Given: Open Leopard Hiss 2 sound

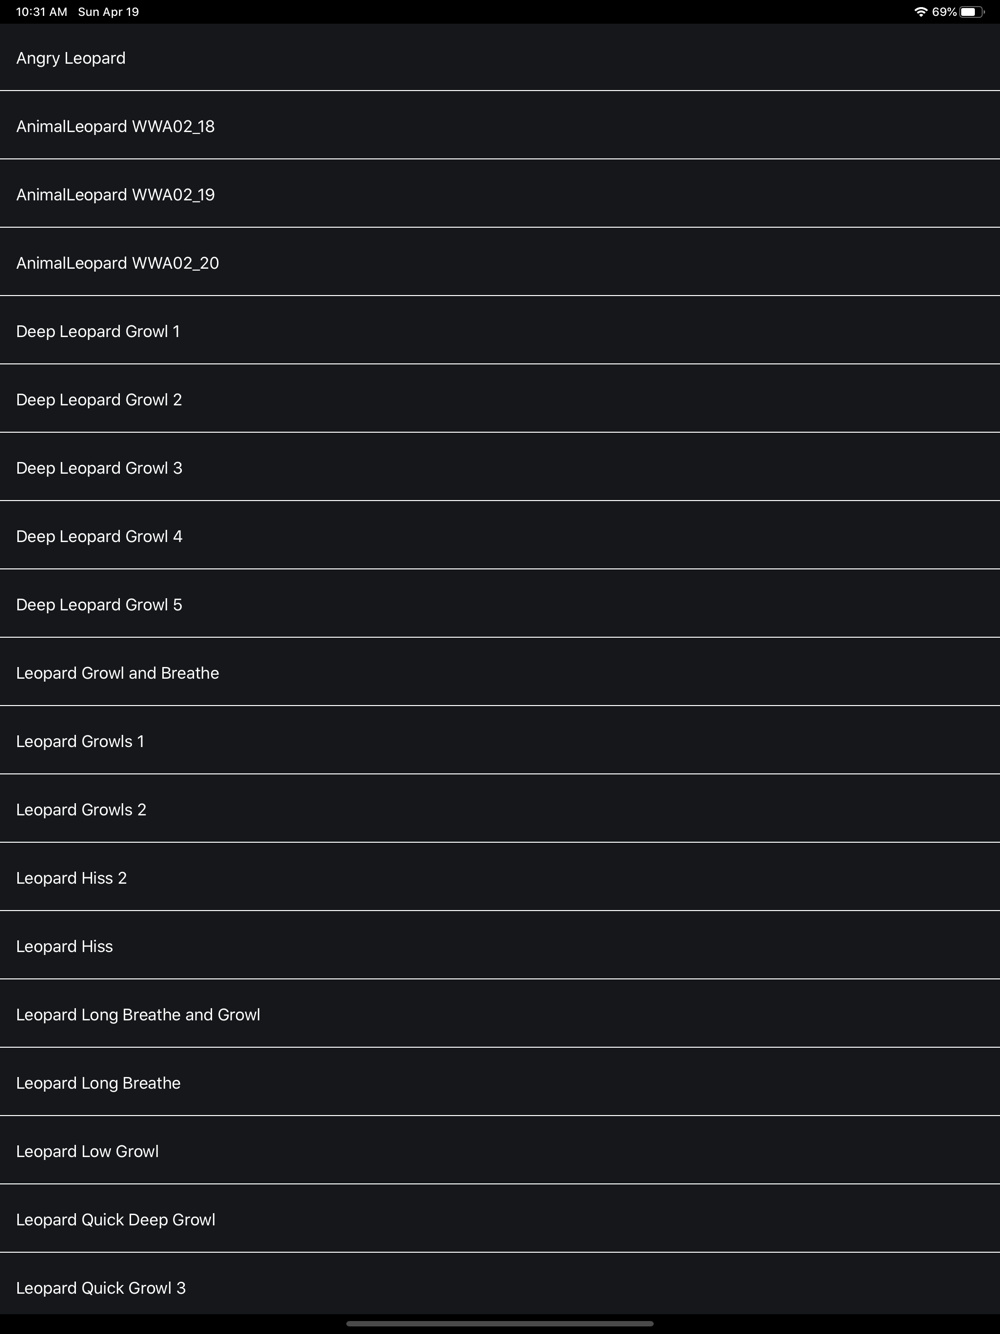Looking at the screenshot, I should [x=500, y=877].
